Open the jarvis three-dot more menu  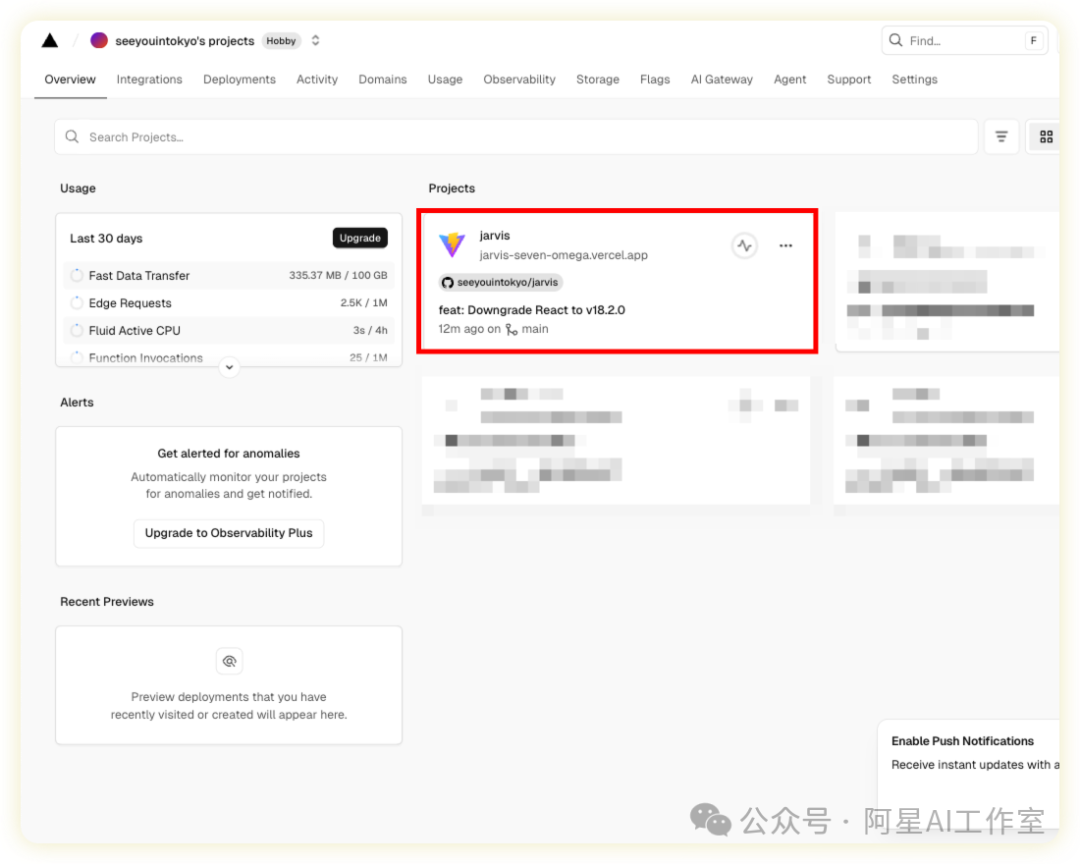786,245
